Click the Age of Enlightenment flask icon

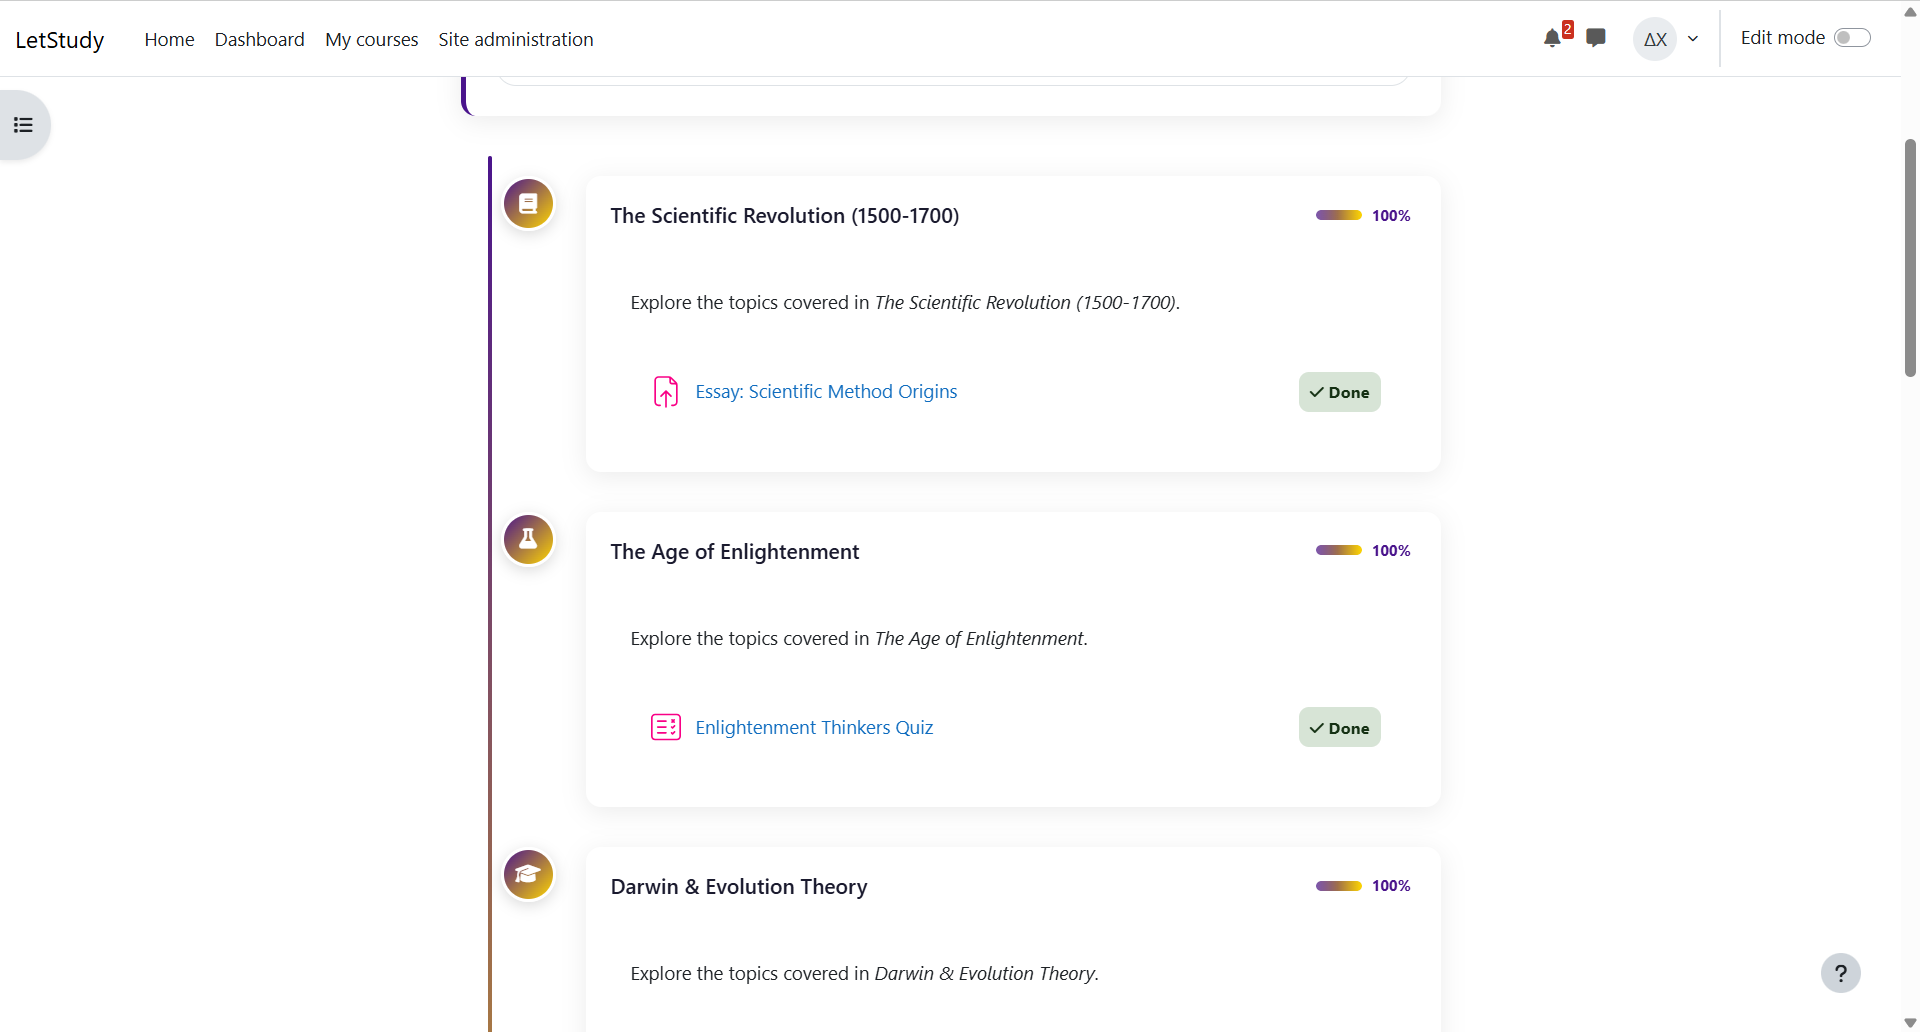click(x=528, y=540)
